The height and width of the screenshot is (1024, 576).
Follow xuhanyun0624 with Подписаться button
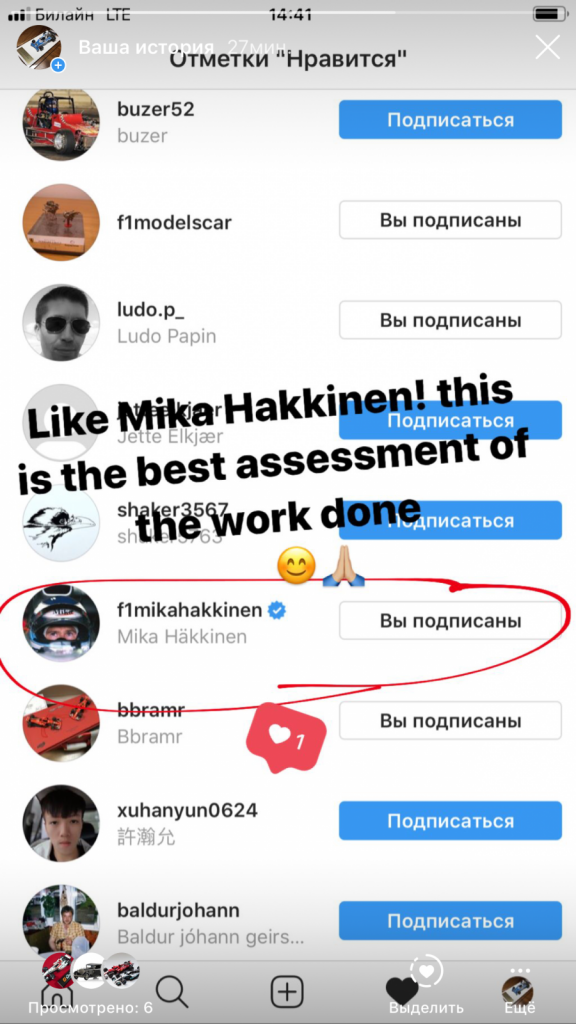coord(450,821)
